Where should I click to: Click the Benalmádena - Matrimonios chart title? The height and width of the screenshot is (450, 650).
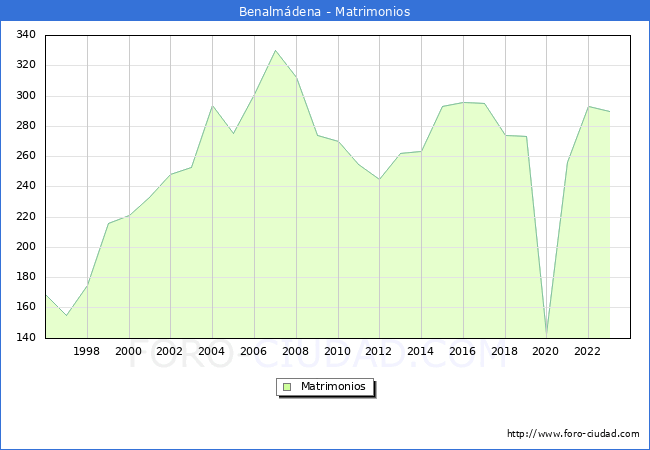(x=325, y=12)
